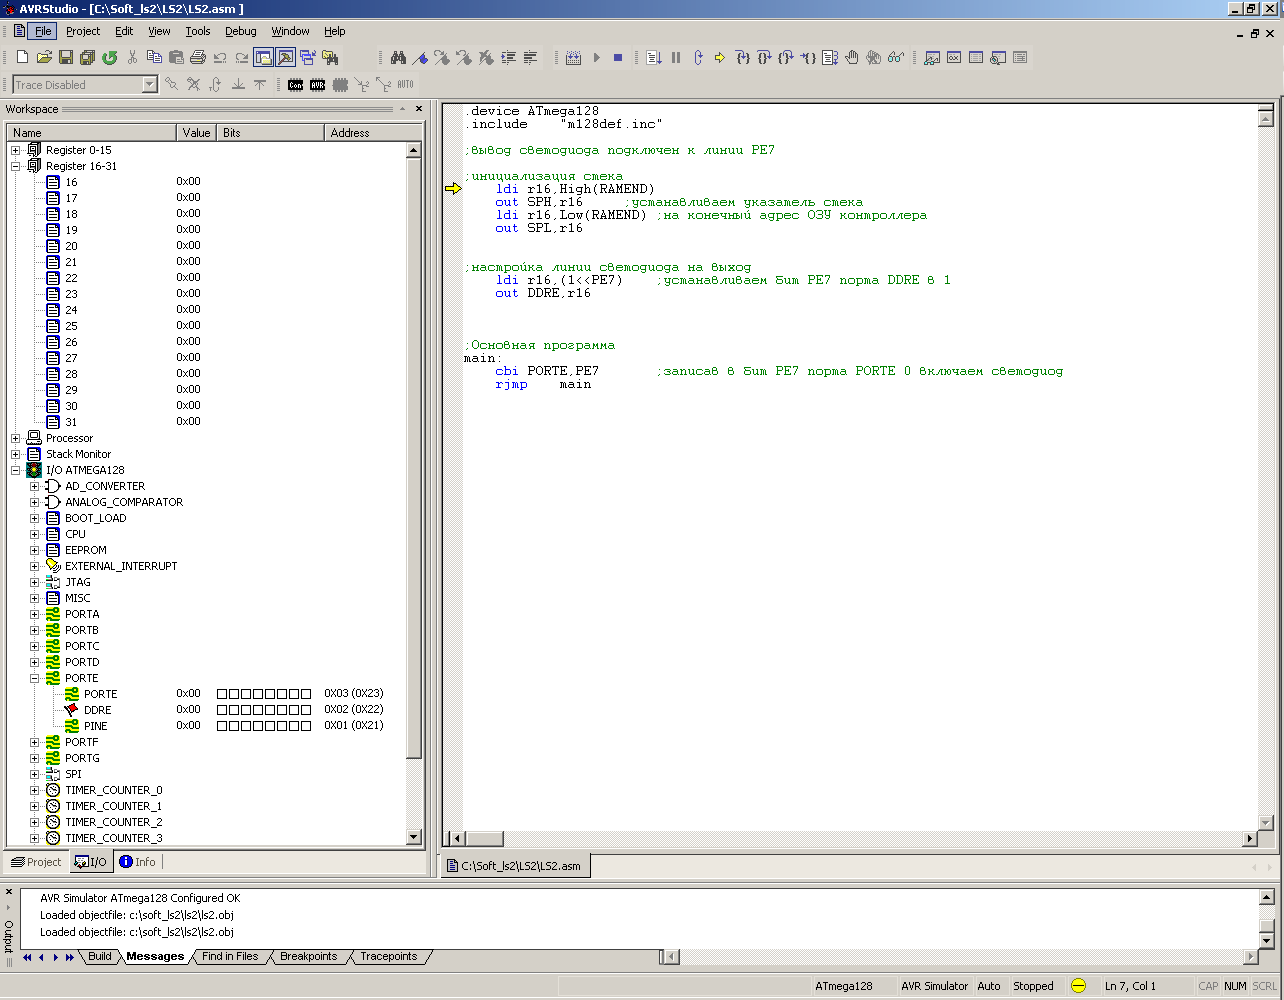The width and height of the screenshot is (1284, 1000).
Task: Click the New file icon
Action: pyautogui.click(x=22, y=57)
